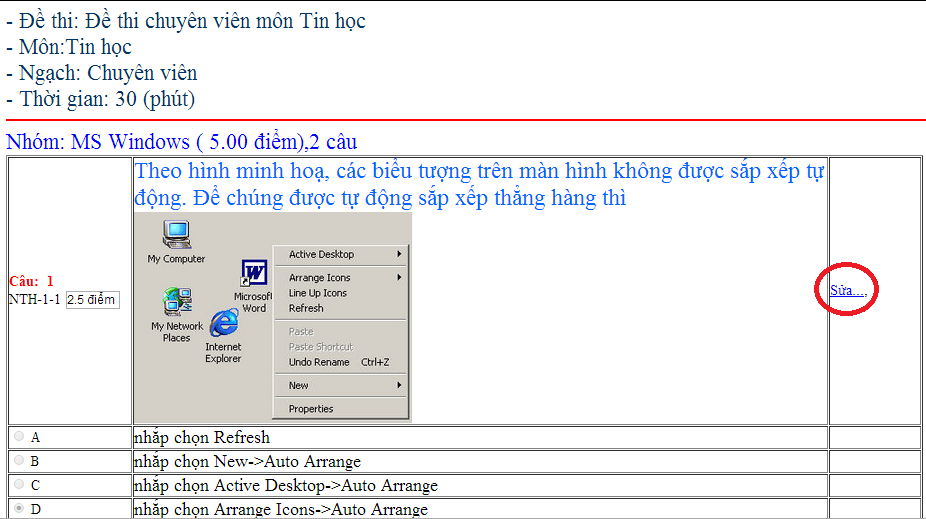The width and height of the screenshot is (926, 519).
Task: Click answer text 'nhắp chọn Refresh'
Action: [x=202, y=438]
